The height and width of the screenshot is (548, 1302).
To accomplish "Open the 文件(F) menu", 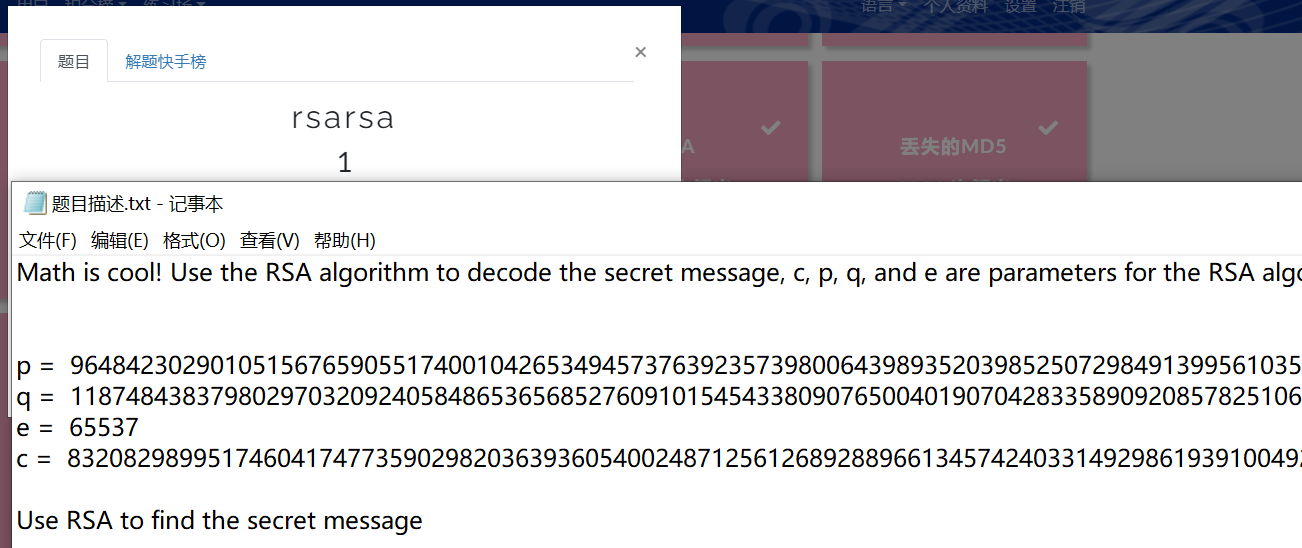I will click(x=48, y=240).
